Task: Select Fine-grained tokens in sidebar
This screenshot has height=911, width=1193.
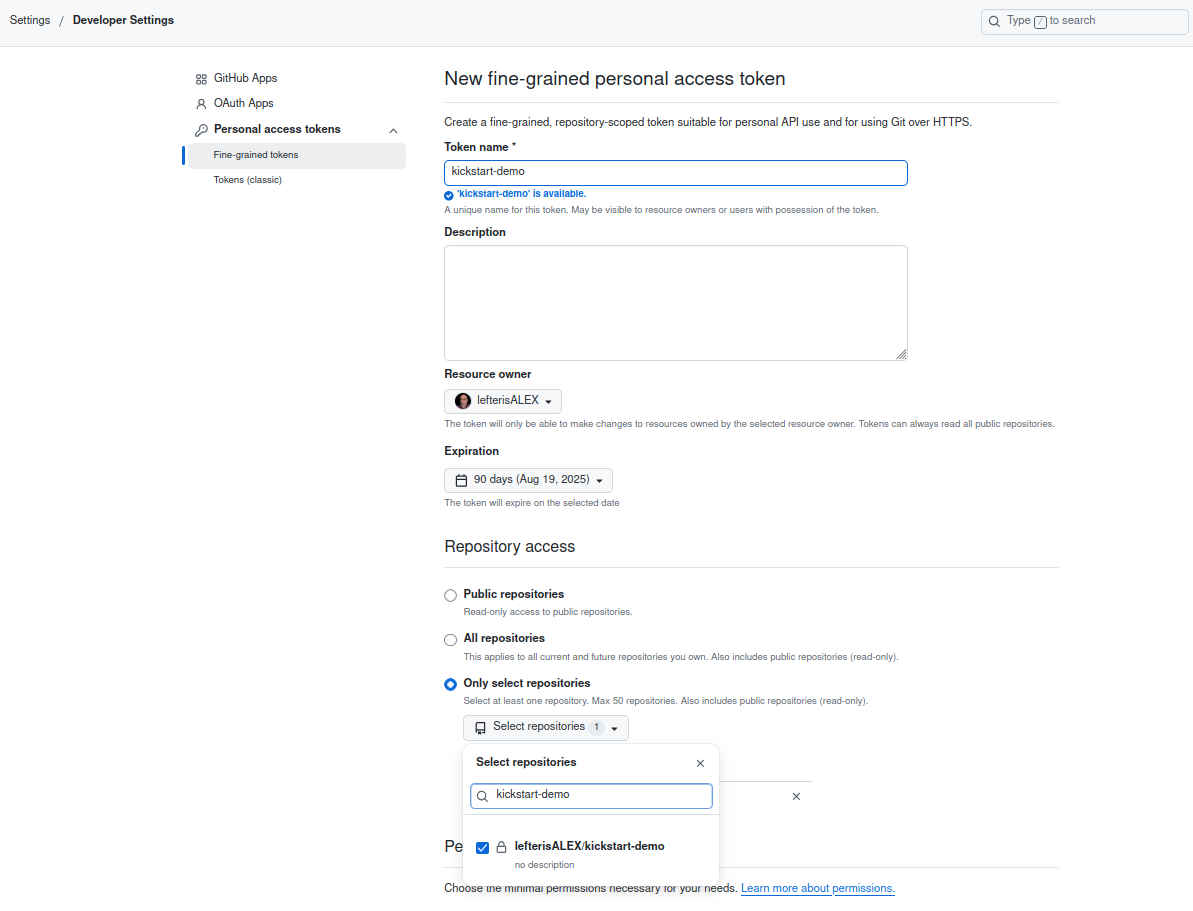Action: pos(297,155)
